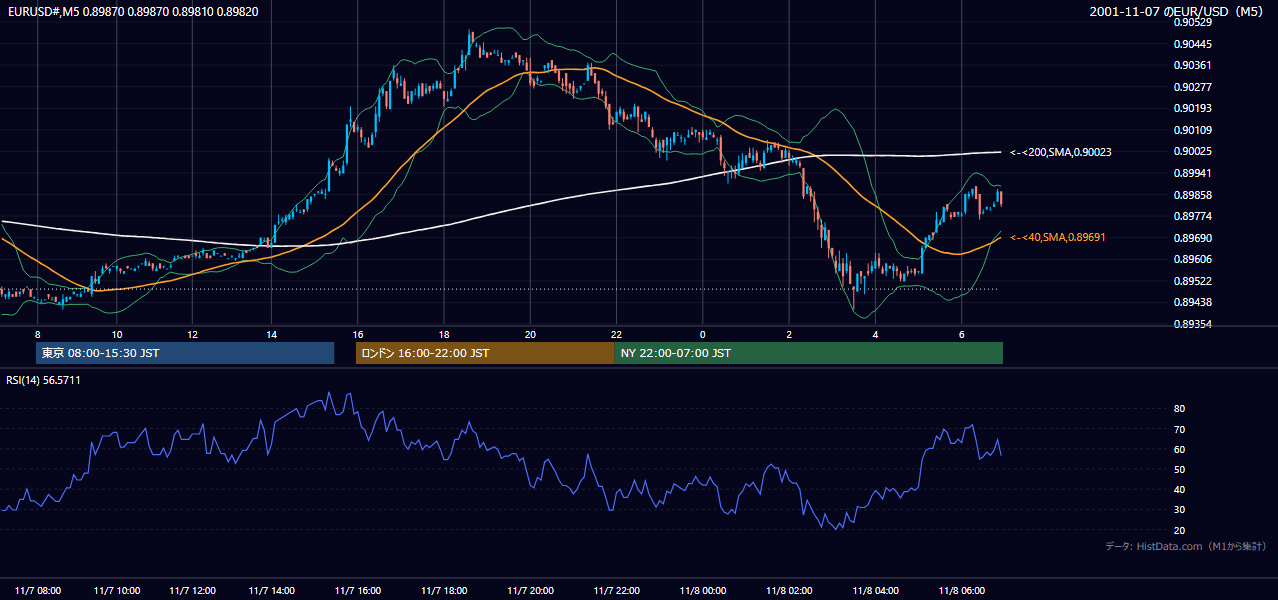Select the 東京 08:00-15:30 JST session bar
The height and width of the screenshot is (600, 1278).
tap(185, 353)
